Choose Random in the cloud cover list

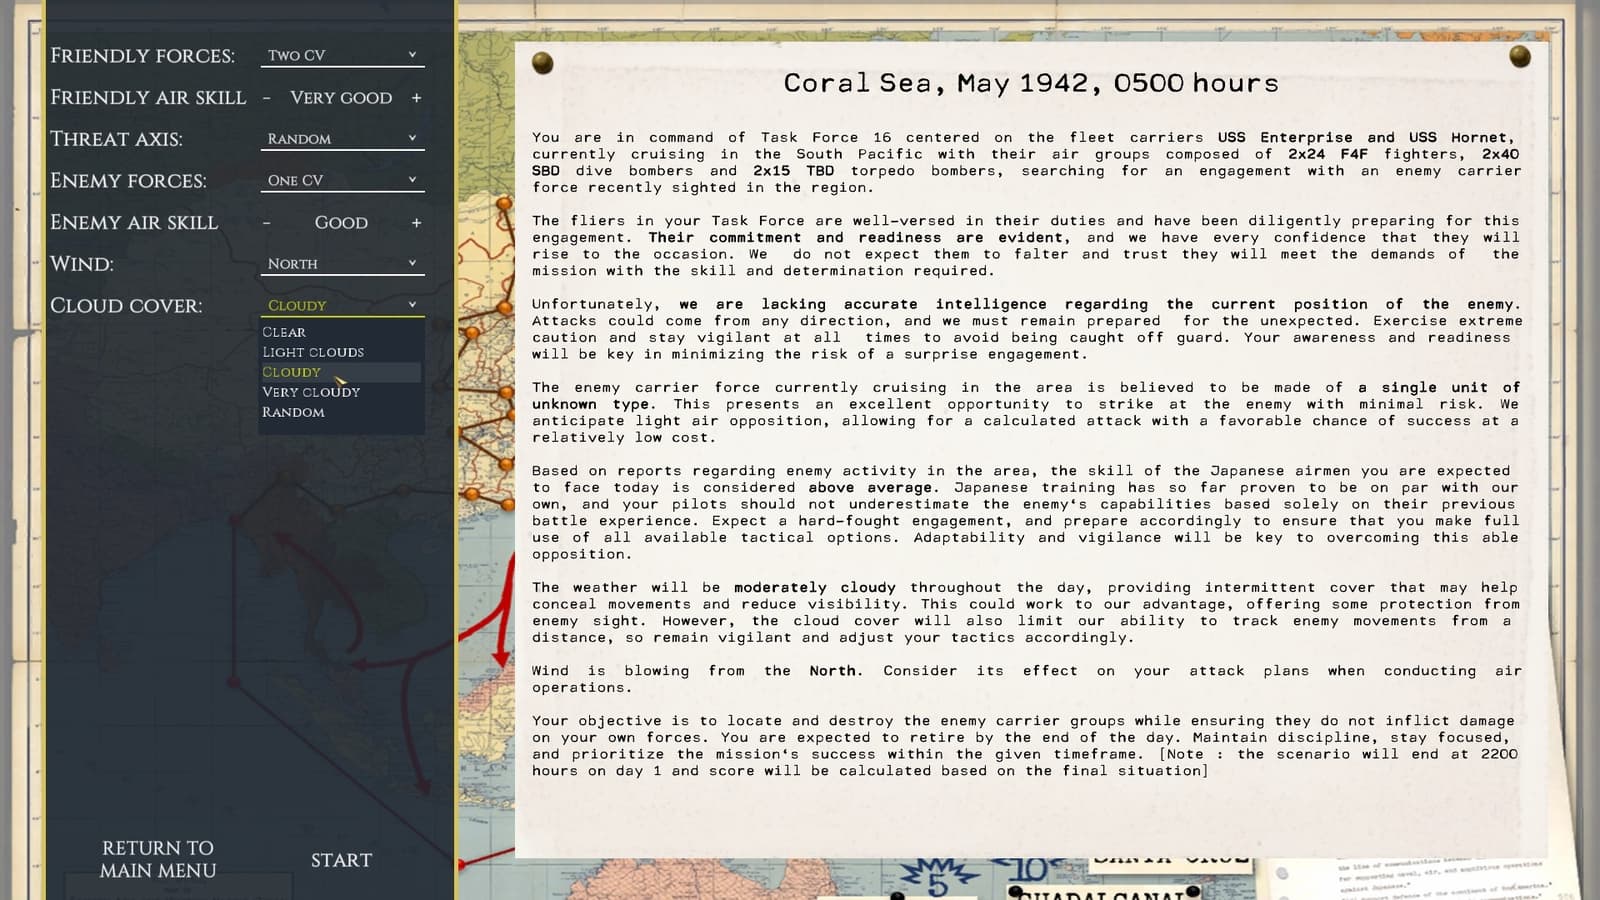341,412
